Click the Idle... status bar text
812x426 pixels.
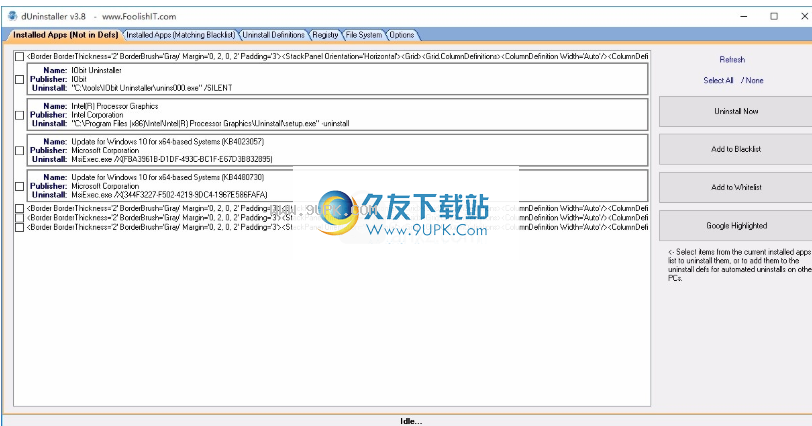click(411, 421)
